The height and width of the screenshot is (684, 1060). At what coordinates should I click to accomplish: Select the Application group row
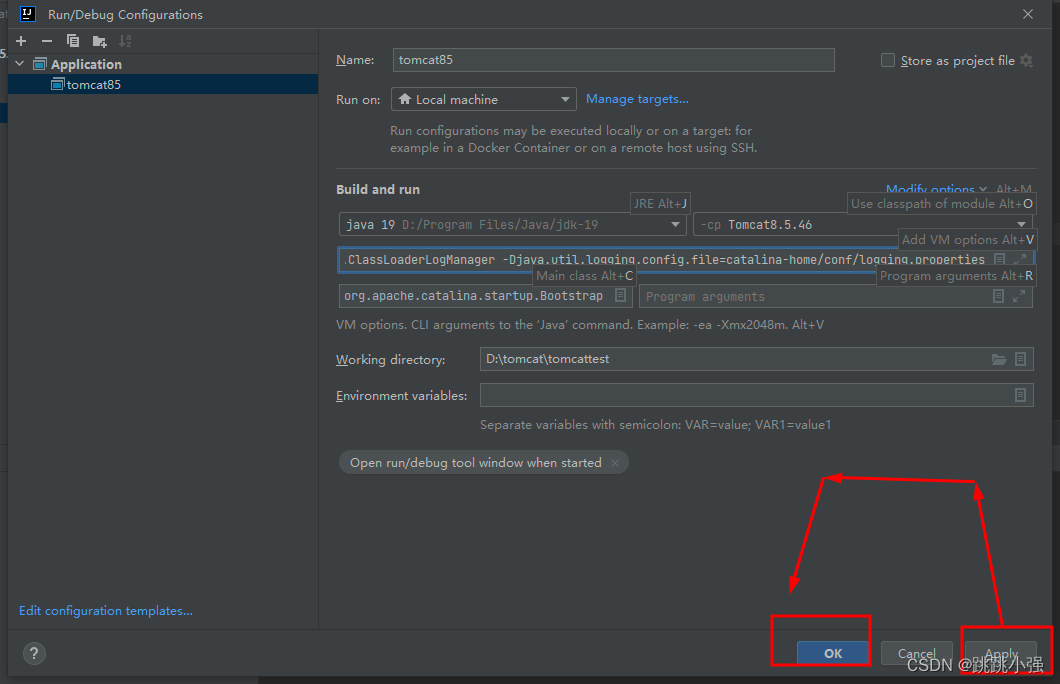click(163, 64)
